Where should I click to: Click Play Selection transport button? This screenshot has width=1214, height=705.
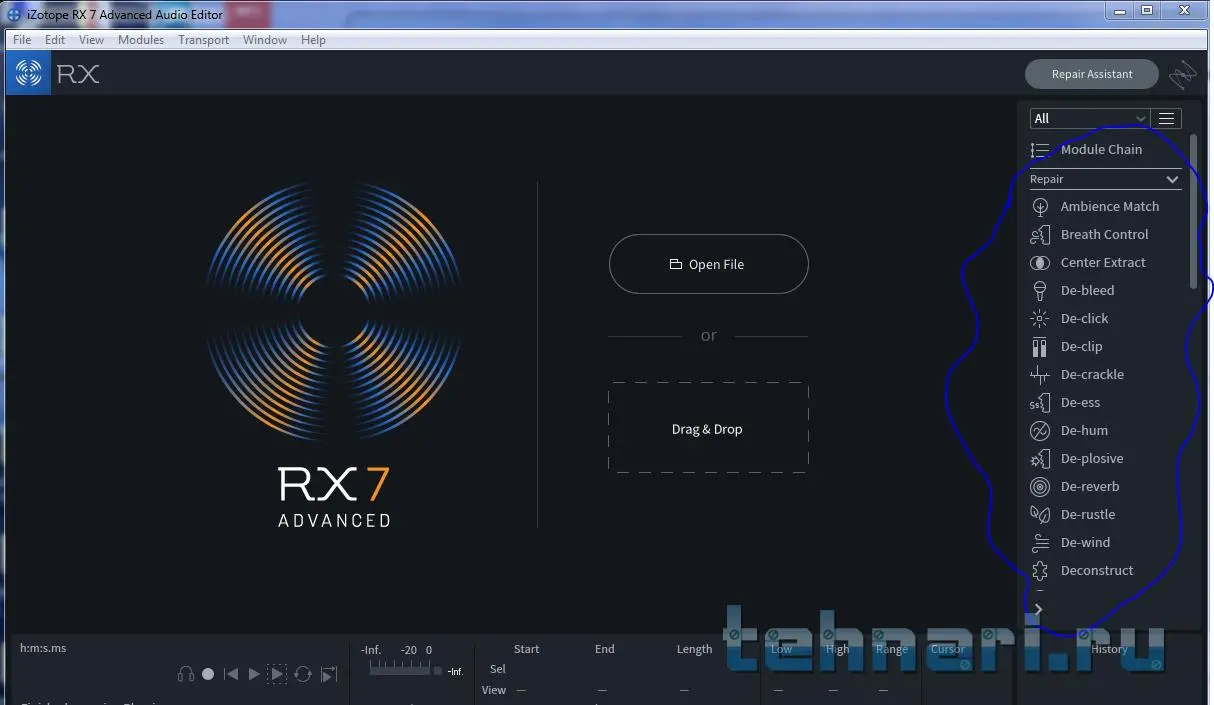(277, 674)
